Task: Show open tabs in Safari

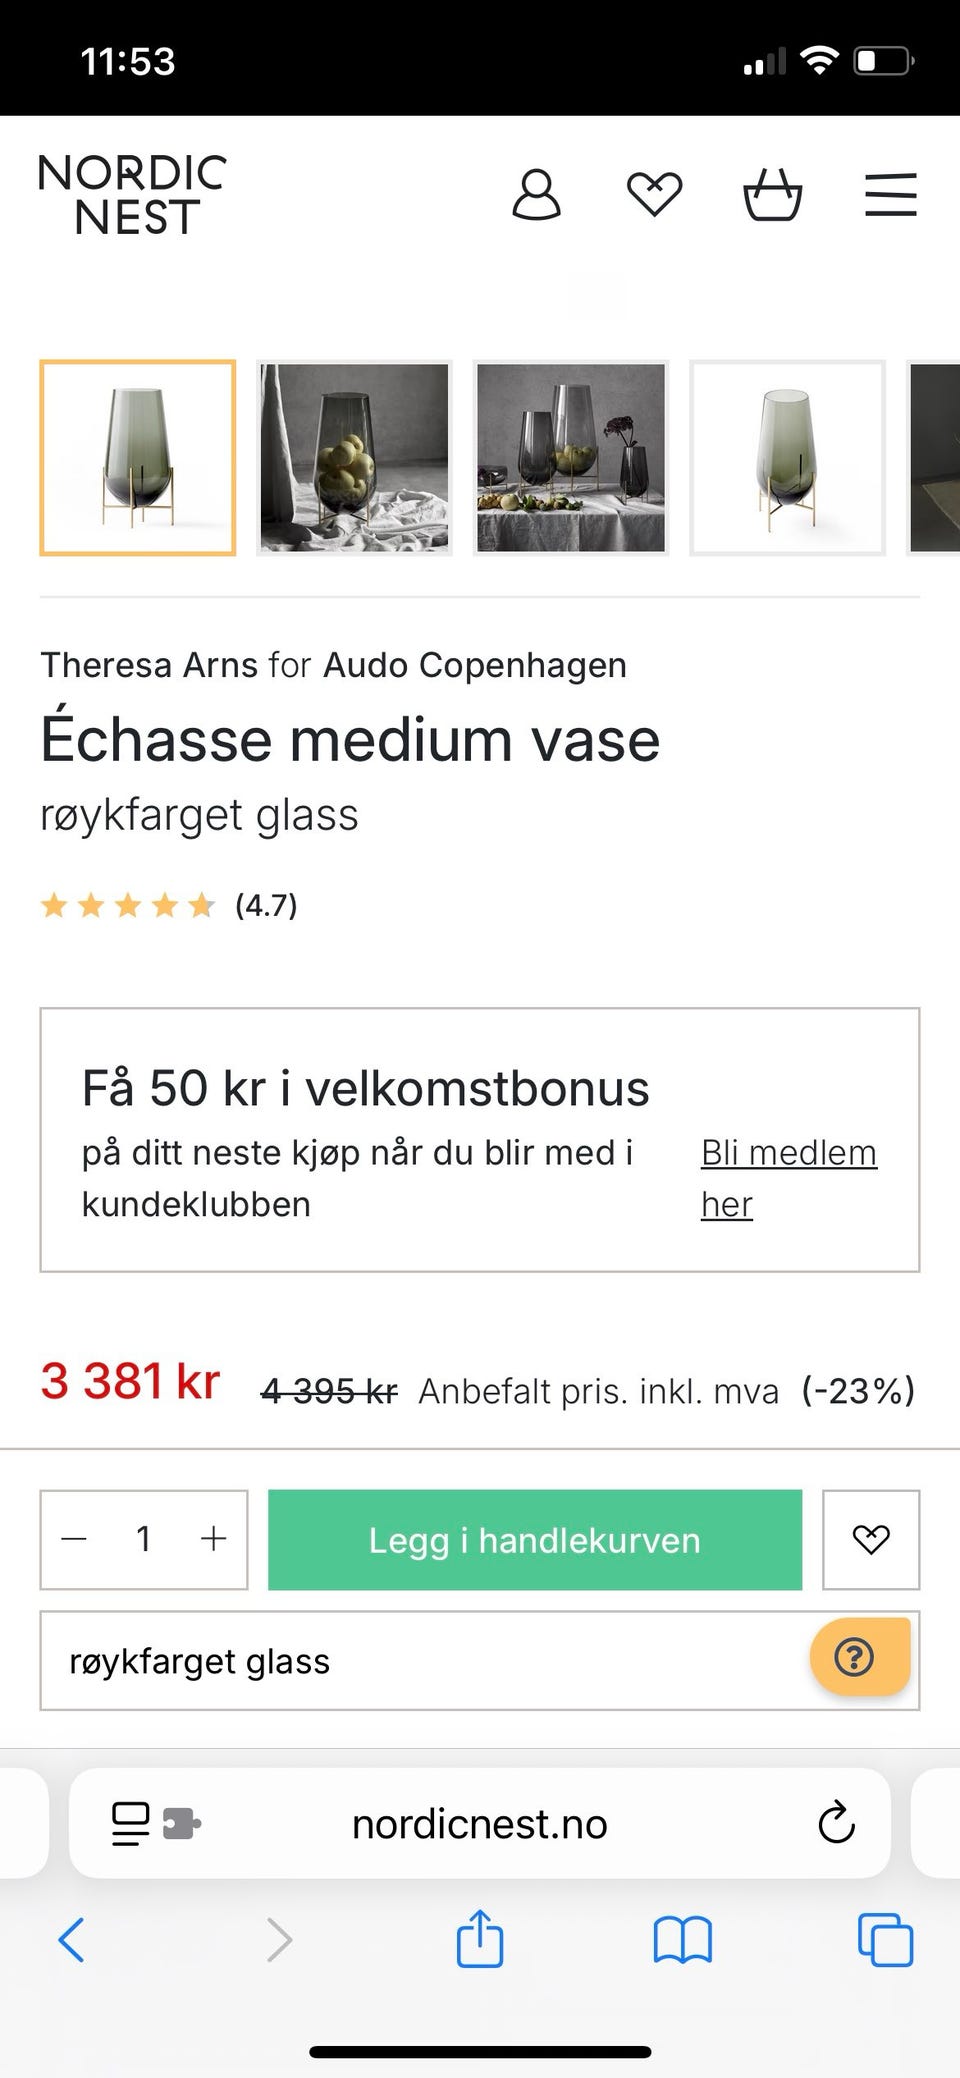Action: coord(885,1940)
